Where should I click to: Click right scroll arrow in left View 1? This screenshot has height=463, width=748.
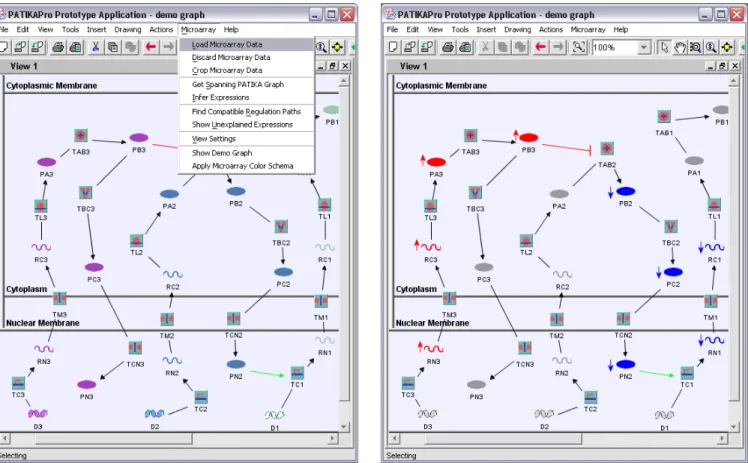coord(332,438)
